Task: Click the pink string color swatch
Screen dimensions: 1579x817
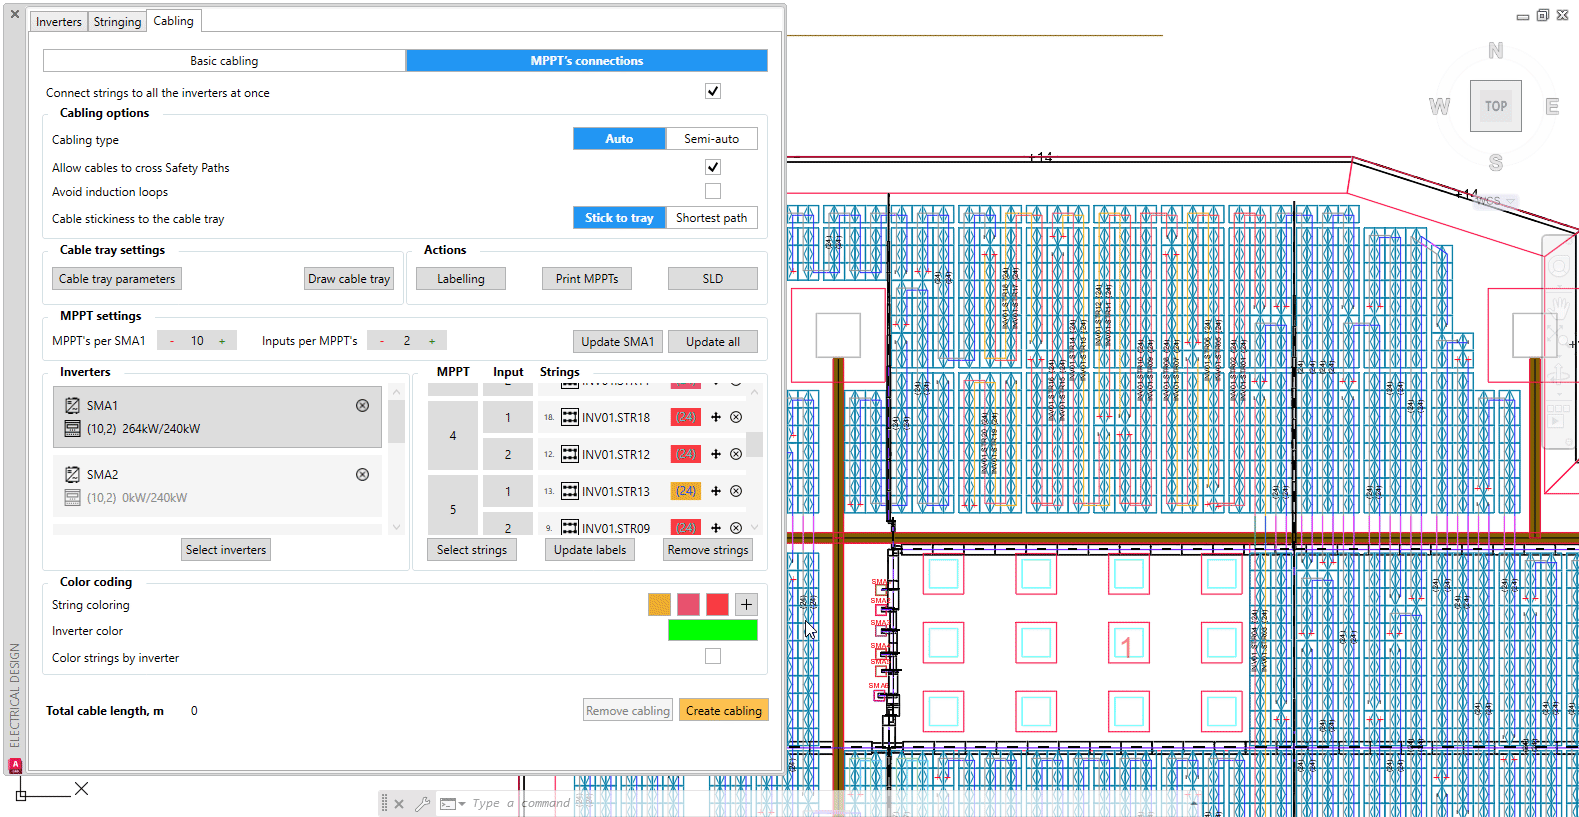Action: point(688,604)
